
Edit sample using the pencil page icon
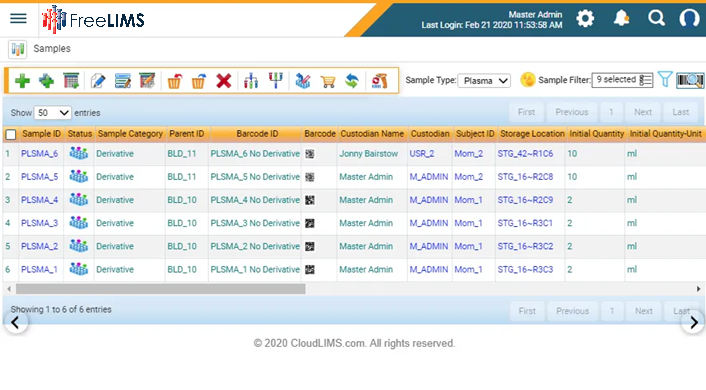(x=98, y=81)
